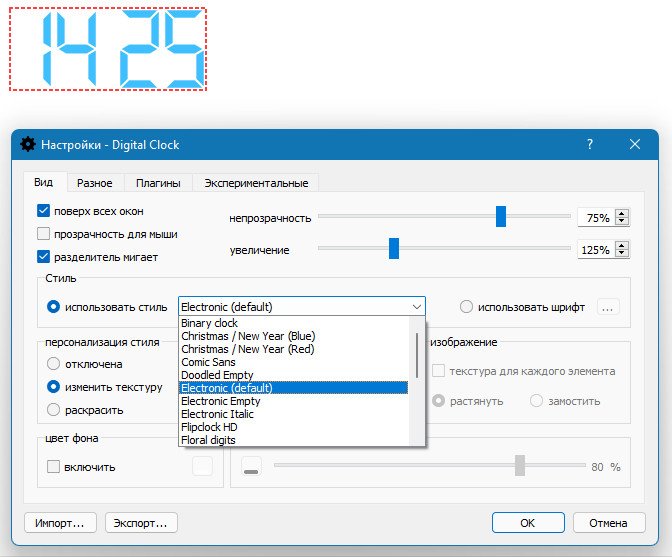Click the непрозрачность slider handle

pyautogui.click(x=501, y=216)
